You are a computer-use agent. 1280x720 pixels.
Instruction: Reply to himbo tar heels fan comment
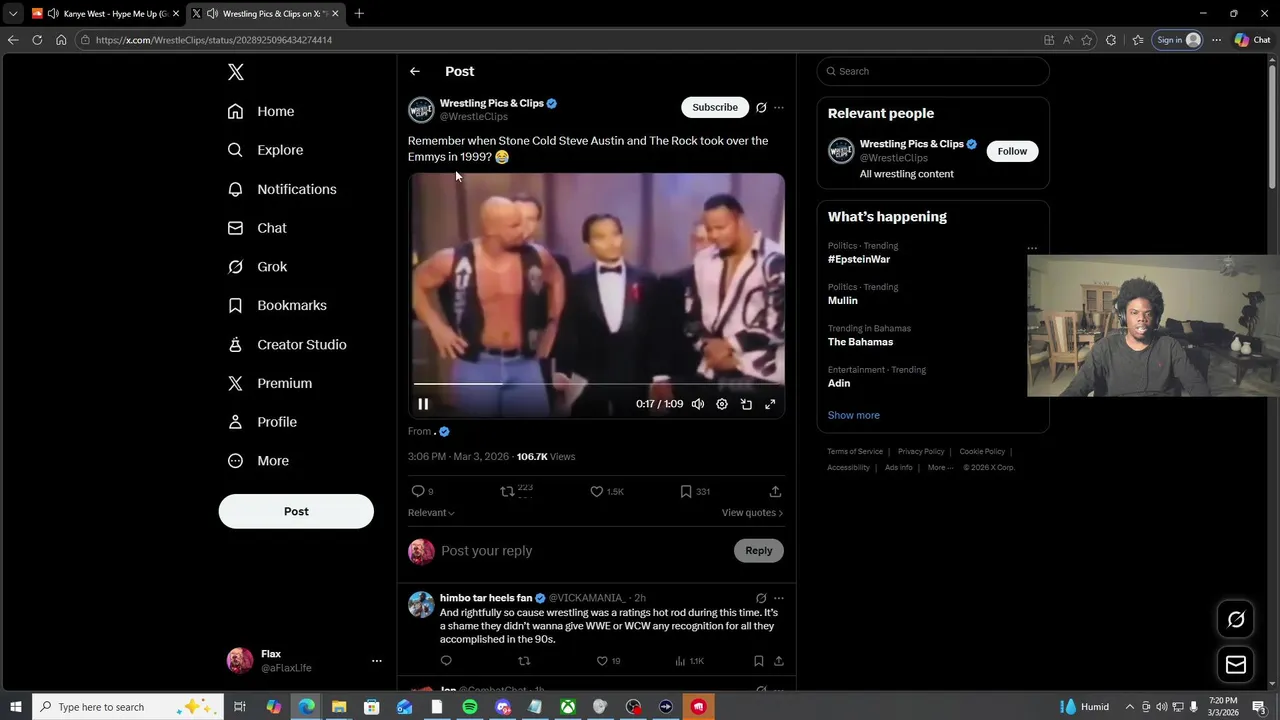tap(446, 661)
